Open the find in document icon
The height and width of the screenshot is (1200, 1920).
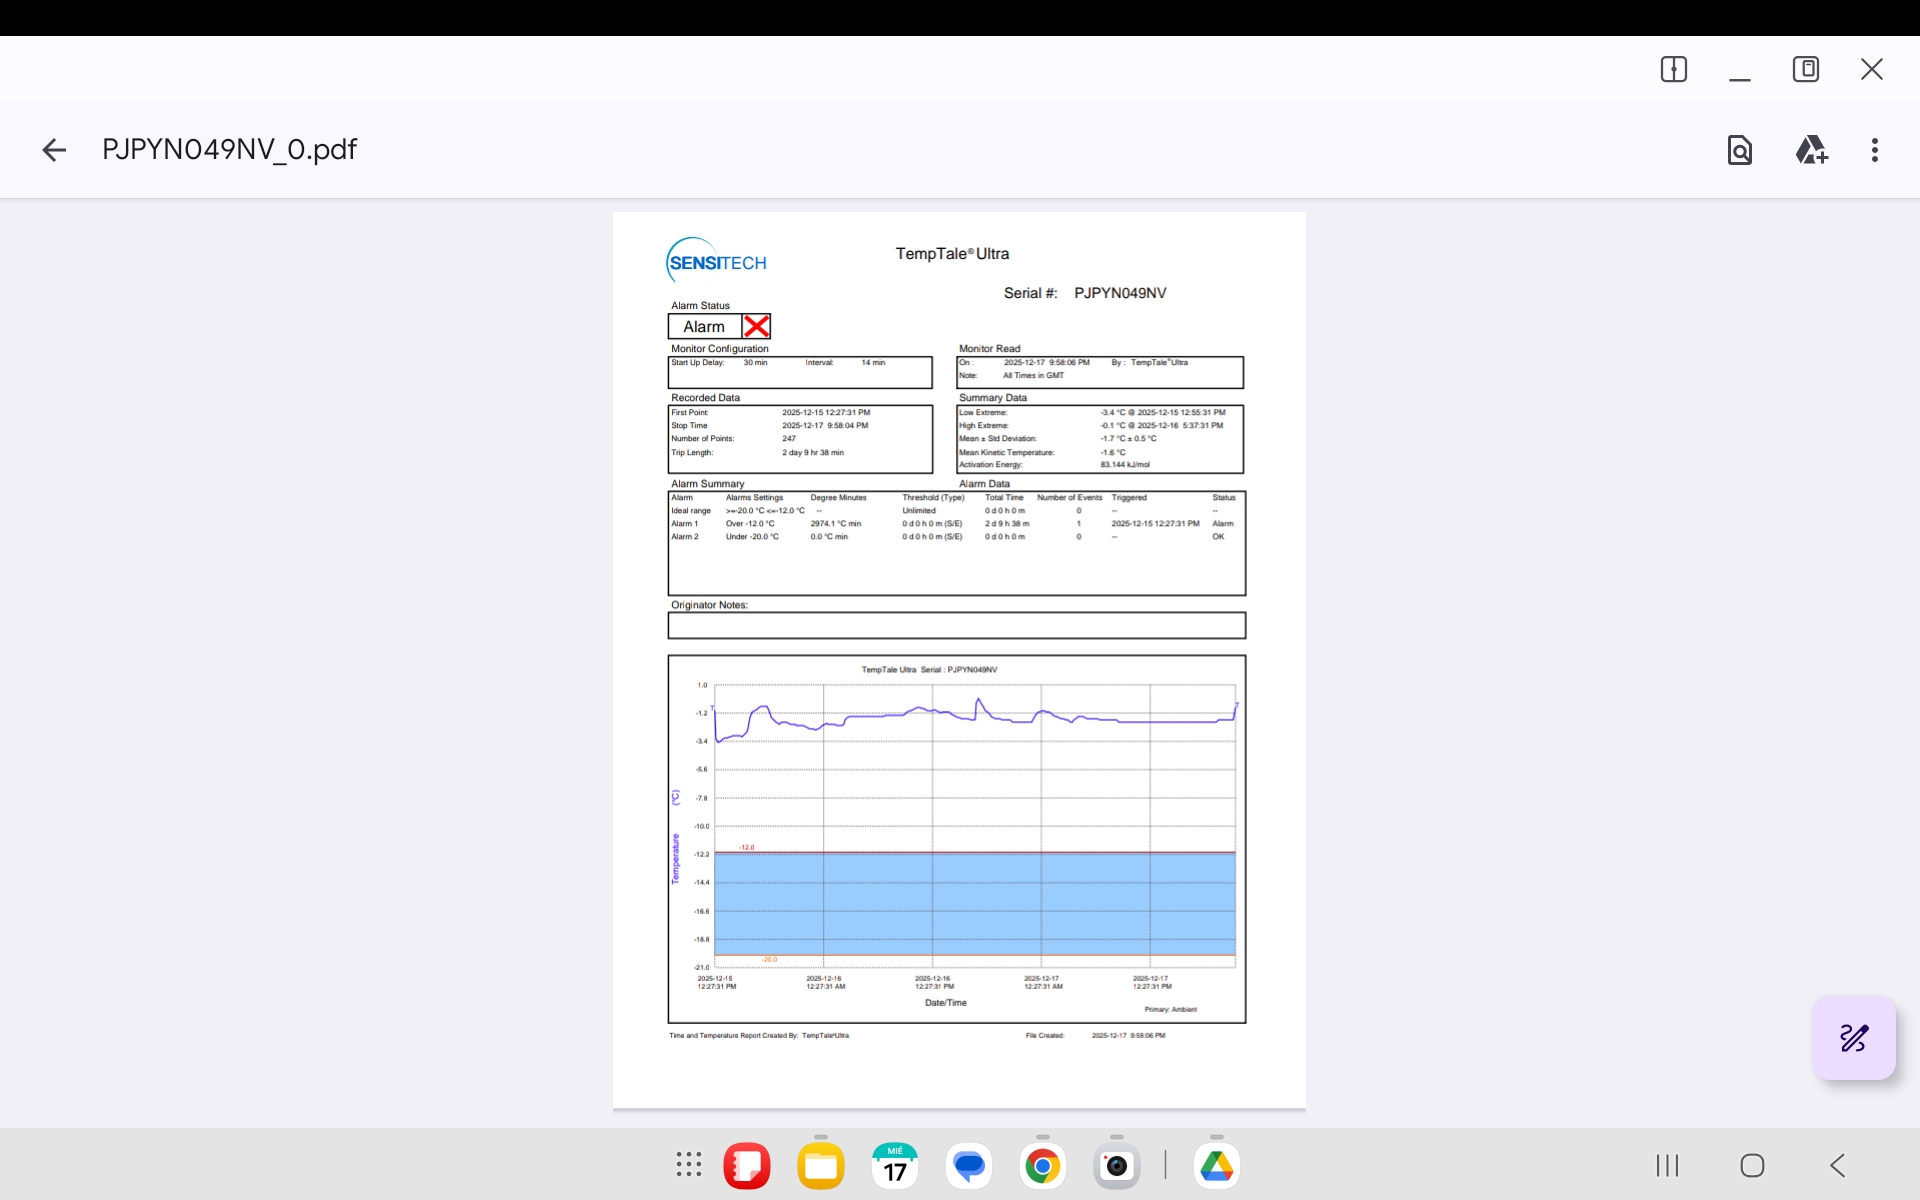click(x=1740, y=150)
